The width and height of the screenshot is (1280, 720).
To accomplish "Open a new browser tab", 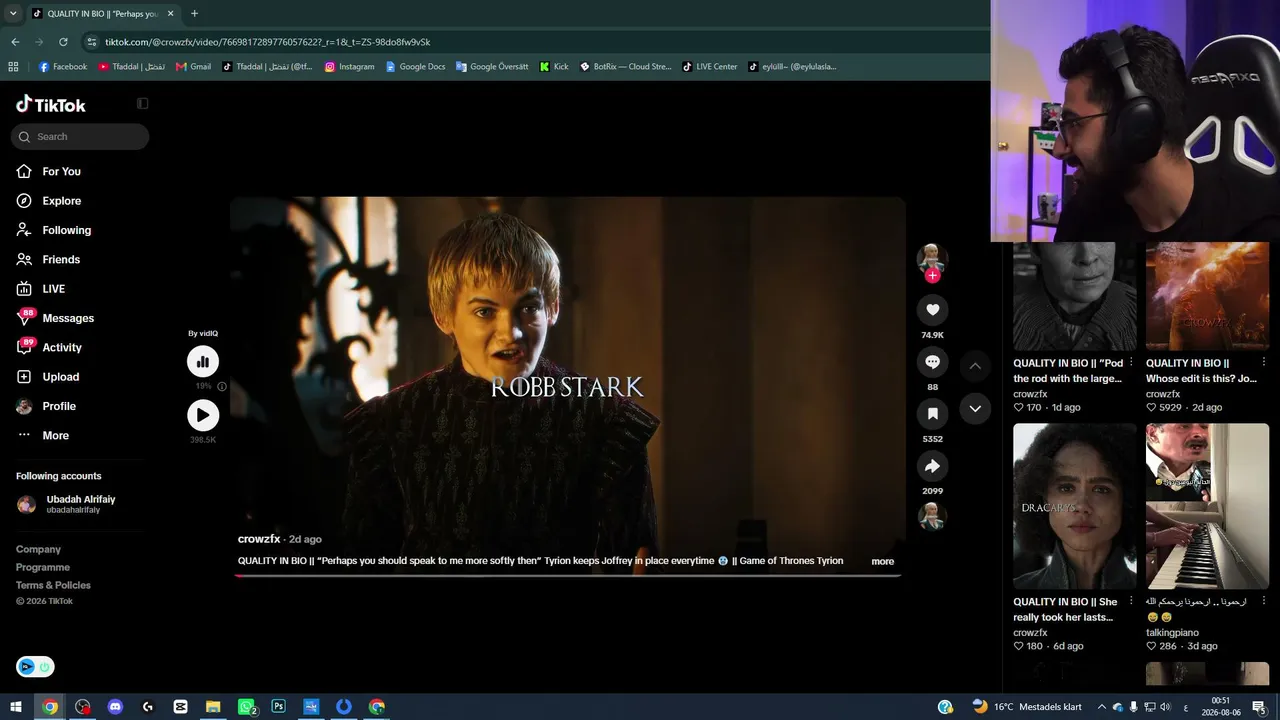I will [x=194, y=14].
